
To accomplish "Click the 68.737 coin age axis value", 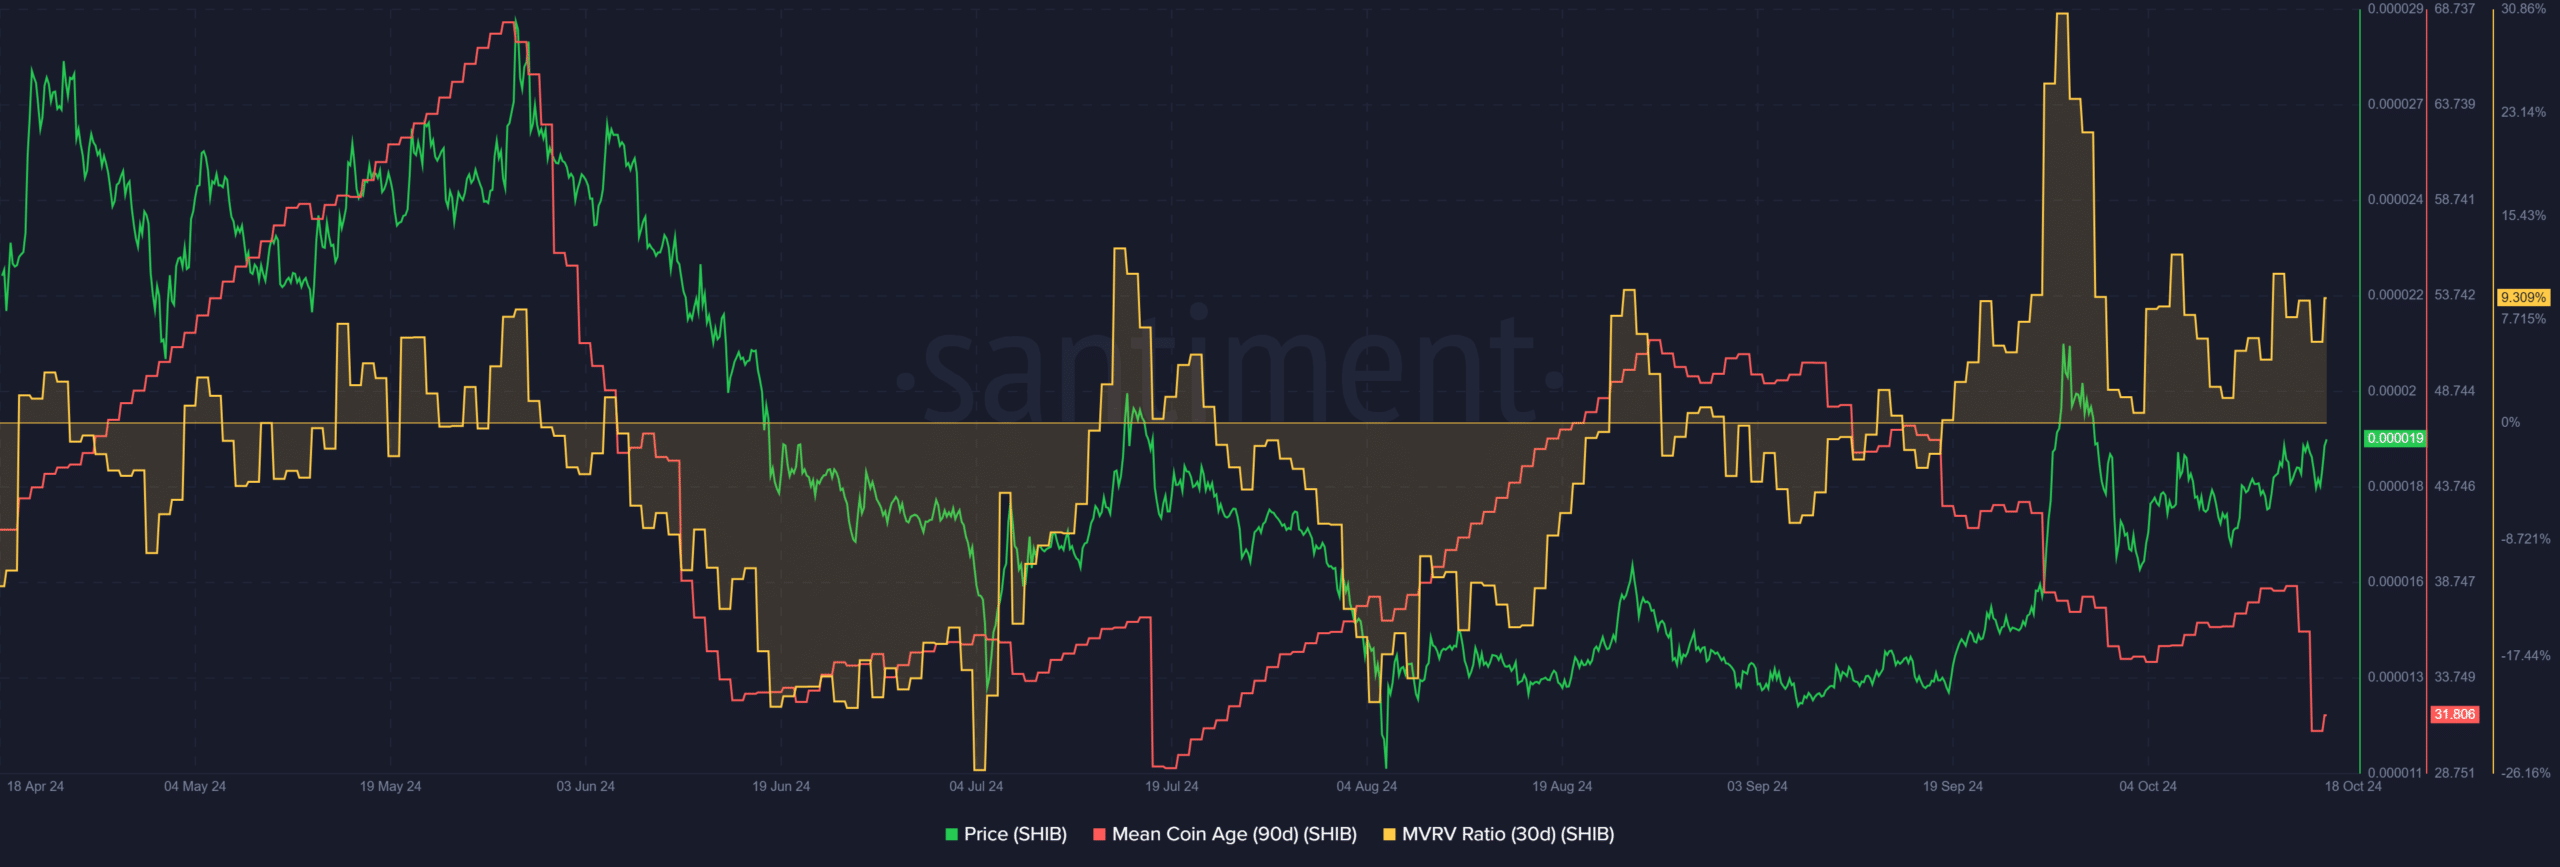I will 2455,9.
